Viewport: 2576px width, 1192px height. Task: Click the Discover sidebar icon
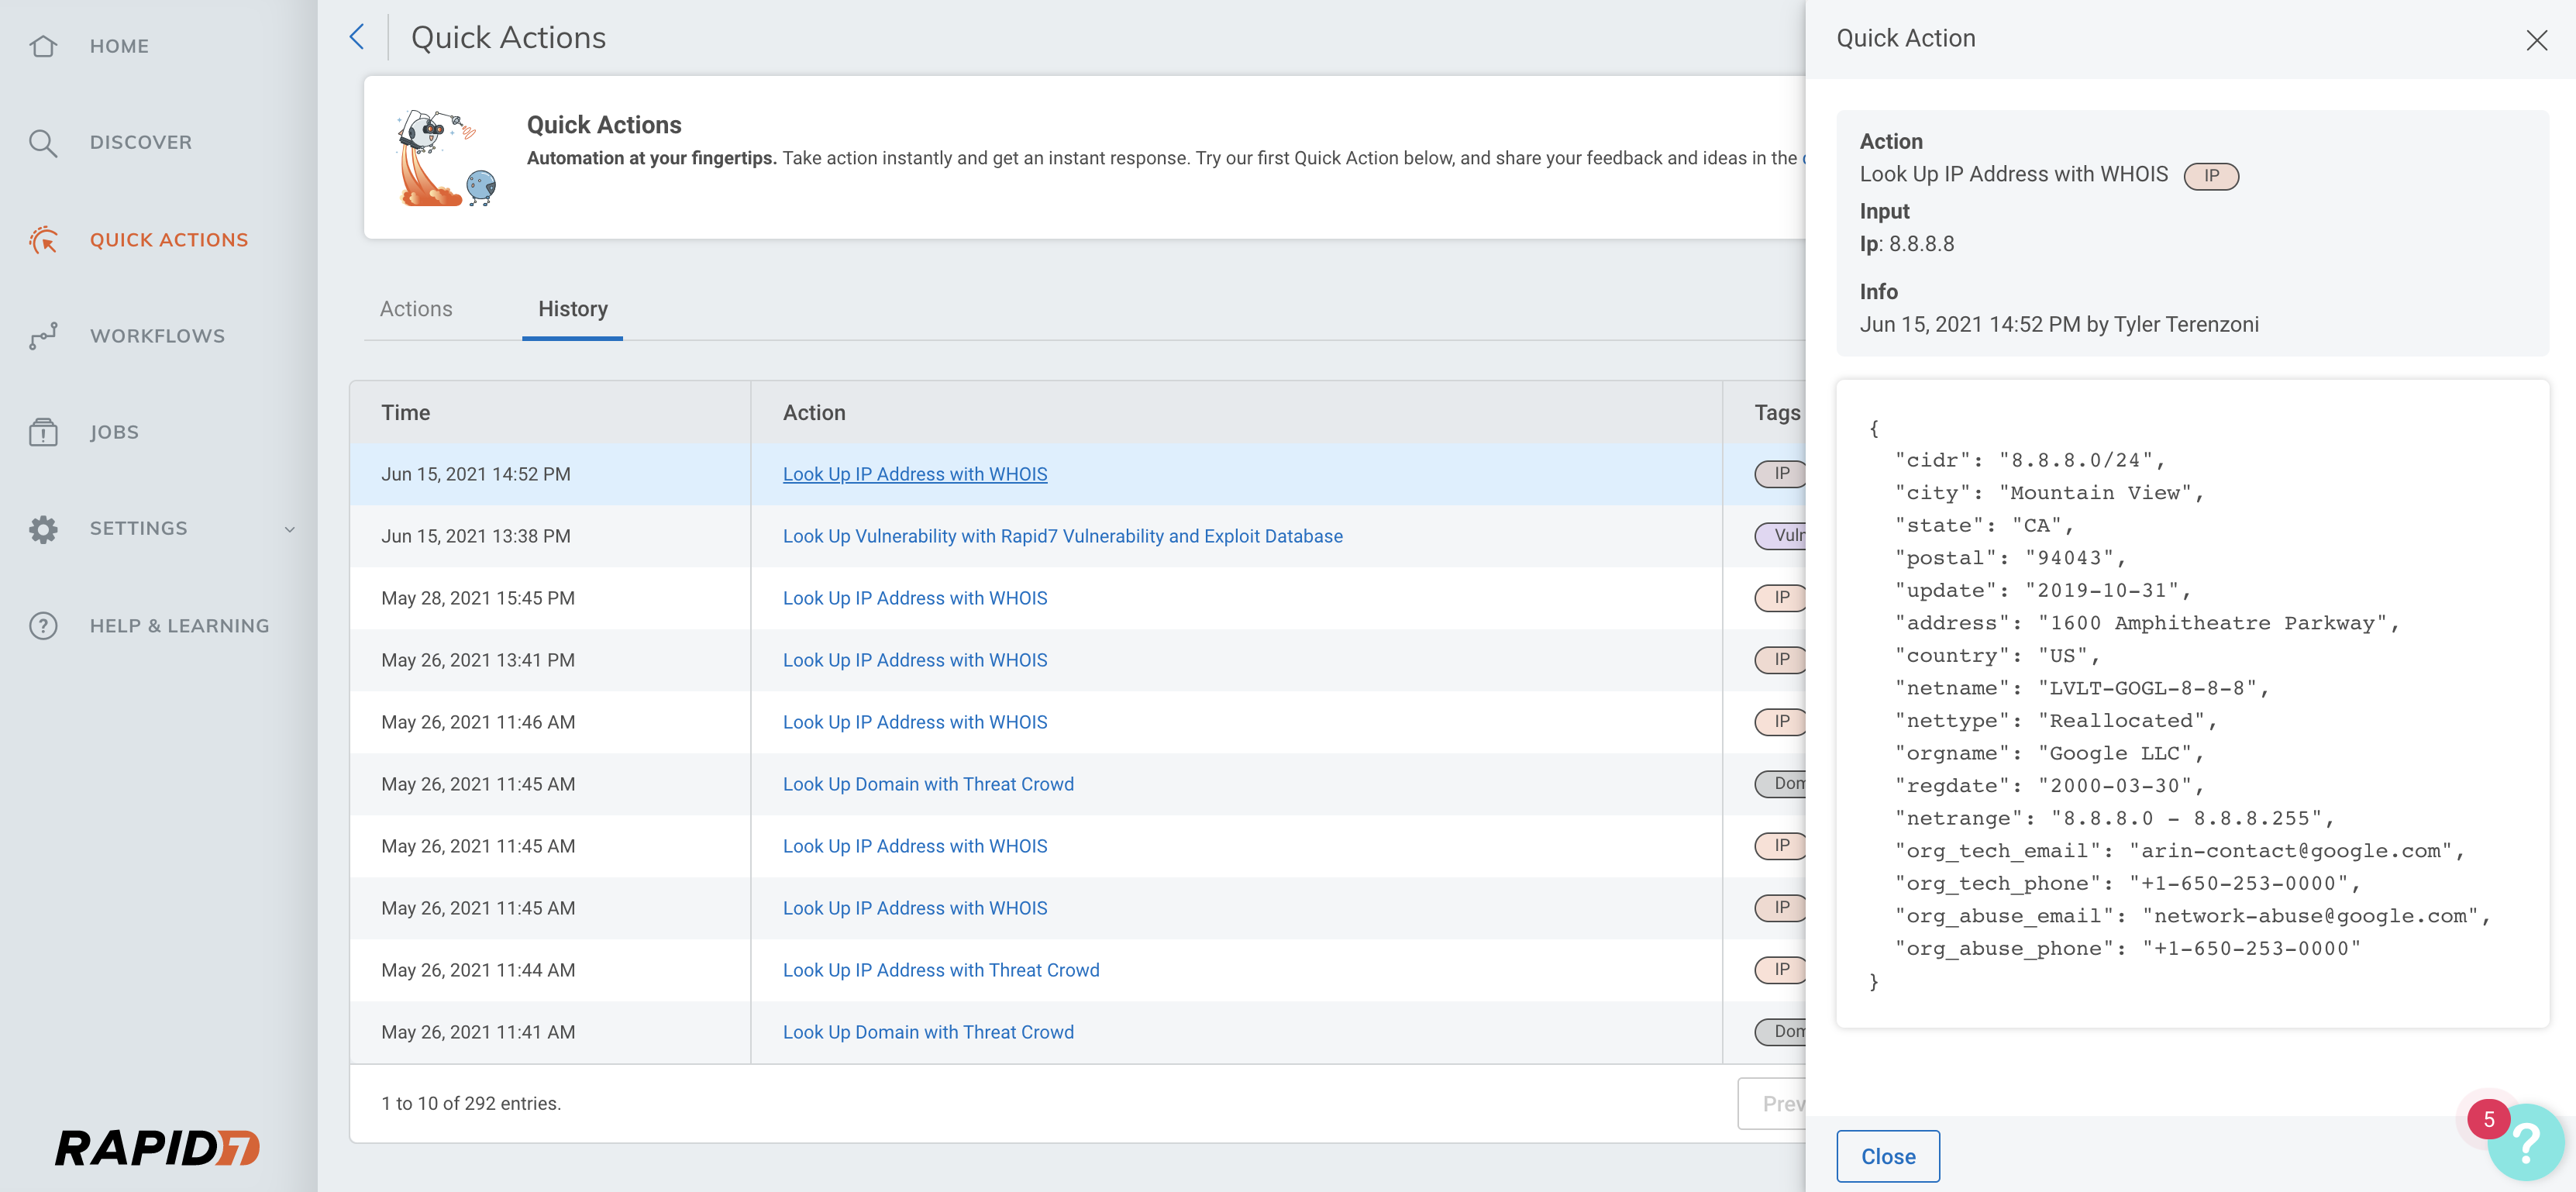[x=44, y=141]
